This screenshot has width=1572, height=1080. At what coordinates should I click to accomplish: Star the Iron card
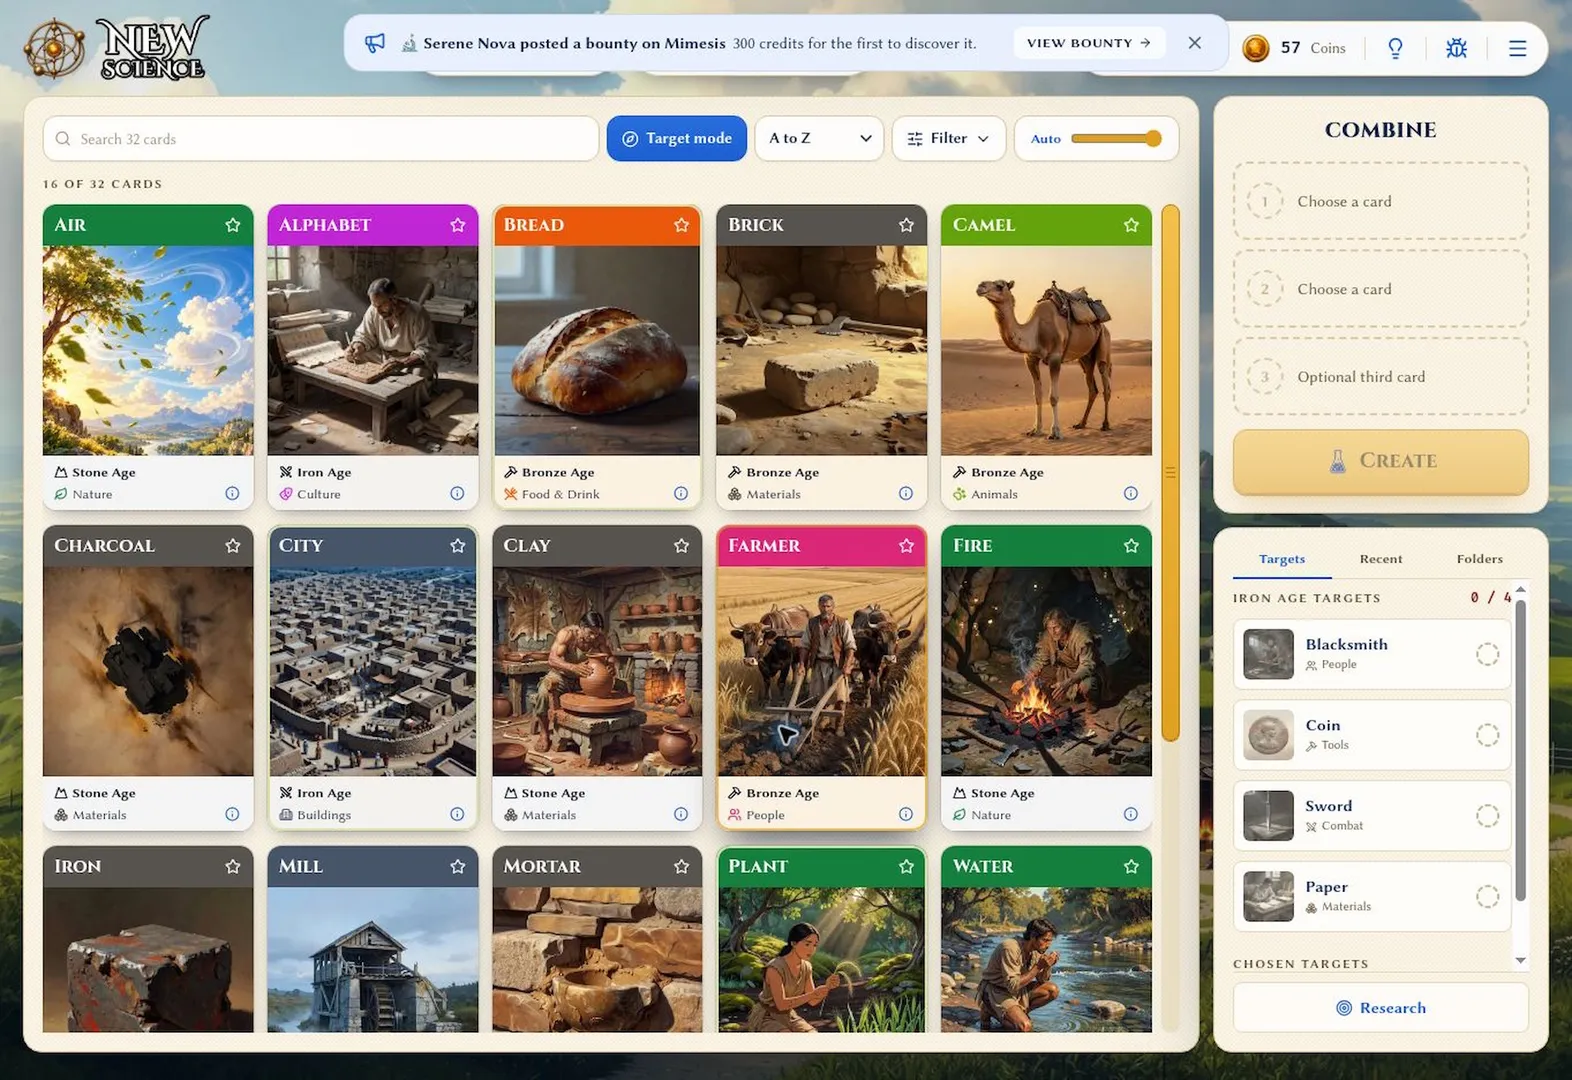click(x=233, y=867)
